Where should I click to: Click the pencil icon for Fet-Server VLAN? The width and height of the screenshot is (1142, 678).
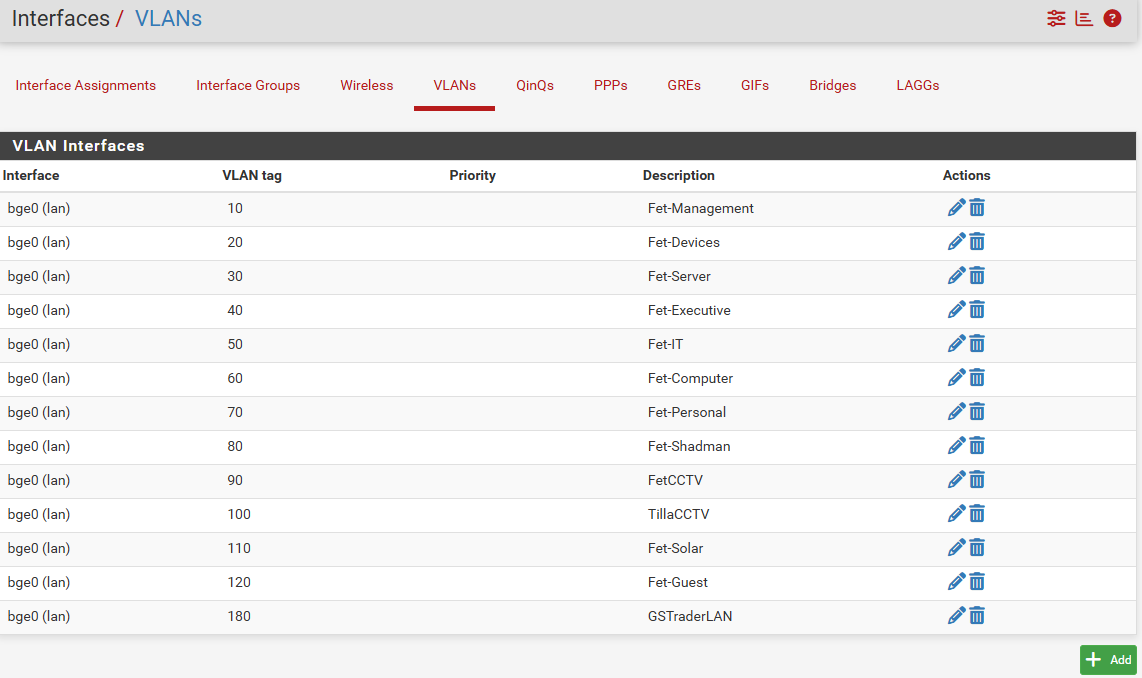(x=956, y=276)
